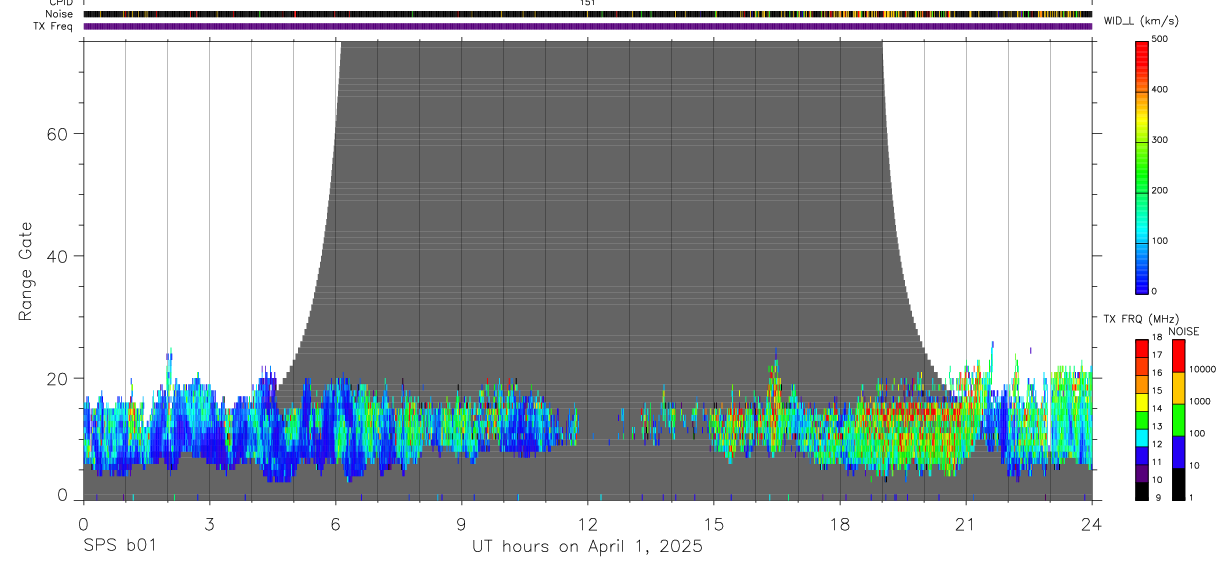1228x567 pixels.
Task: Click the green 300 level on the width color bar
Action: pyautogui.click(x=1142, y=140)
